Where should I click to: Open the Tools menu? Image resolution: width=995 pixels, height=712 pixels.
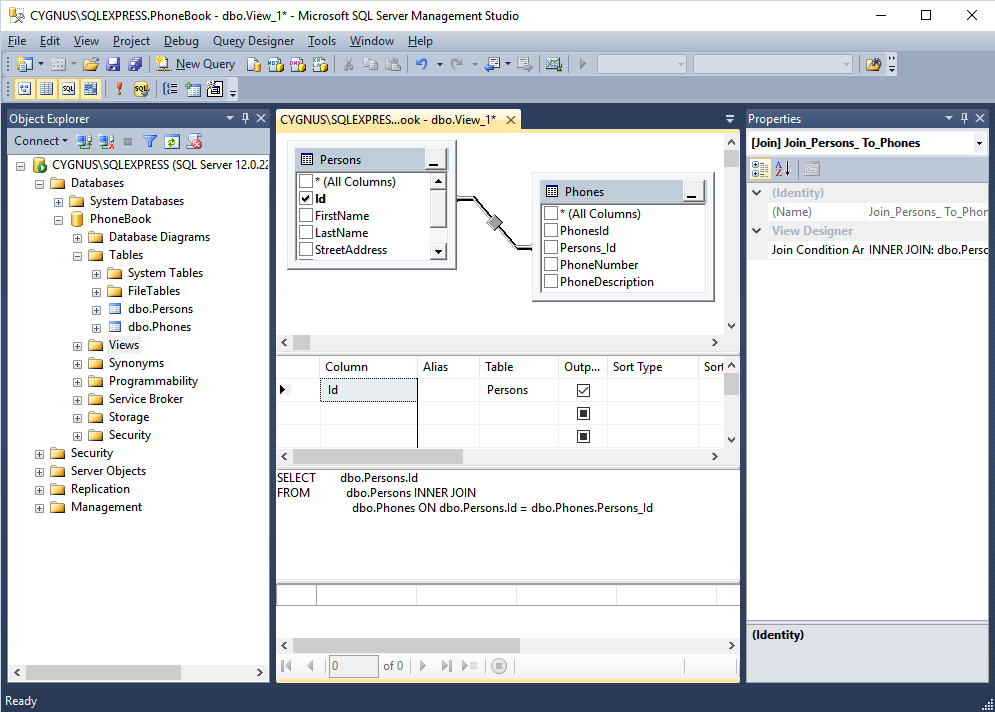322,41
